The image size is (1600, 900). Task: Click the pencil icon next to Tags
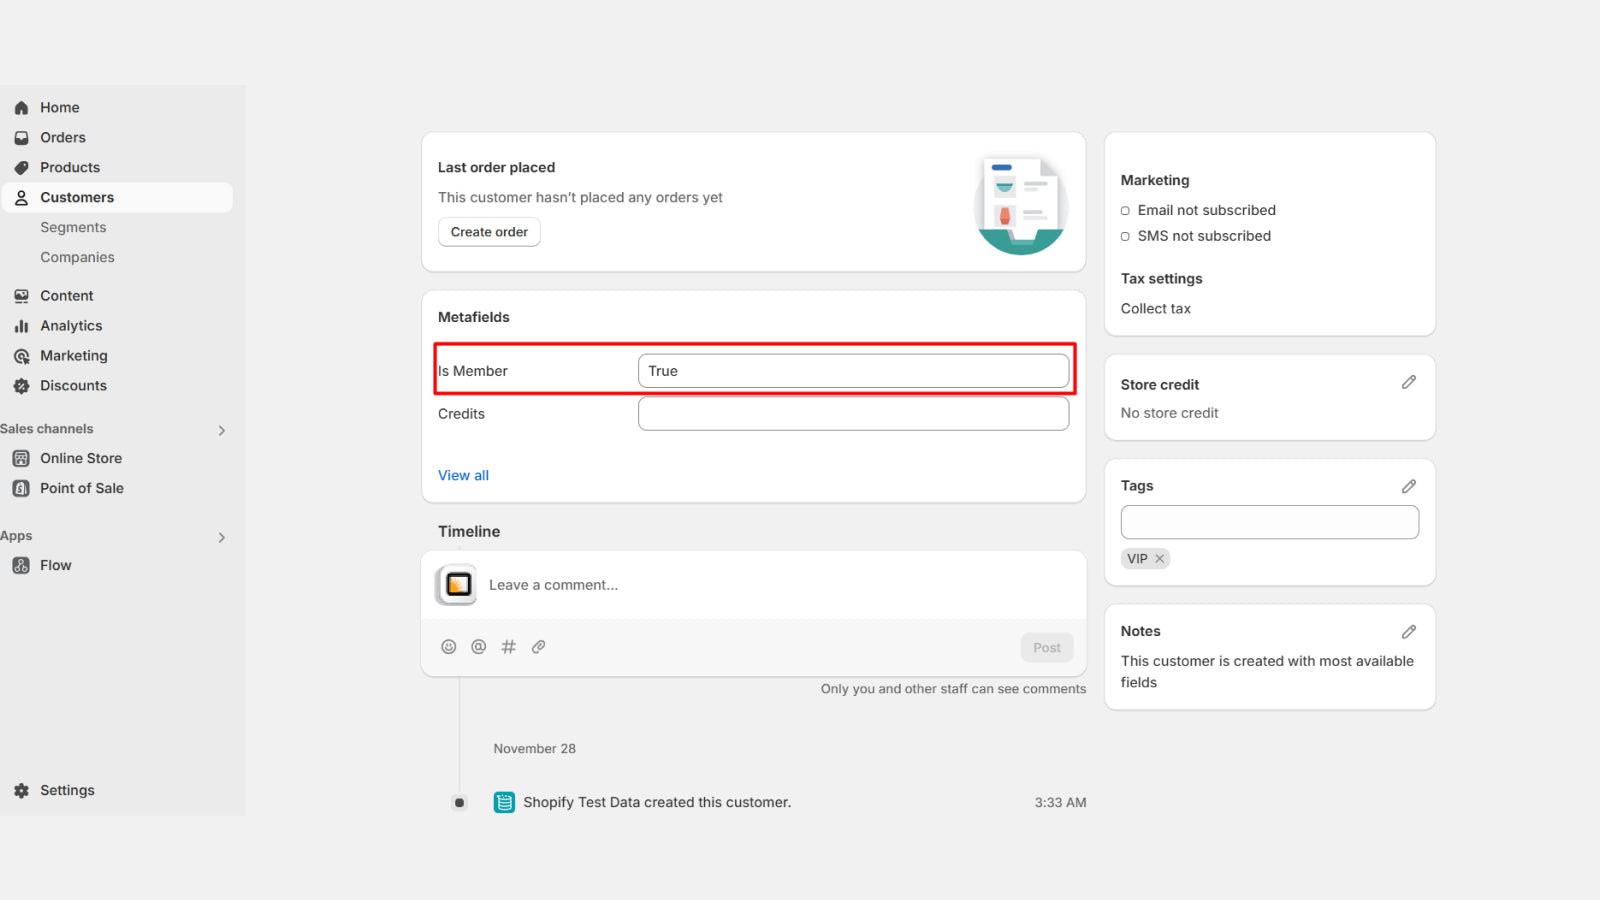1409,486
